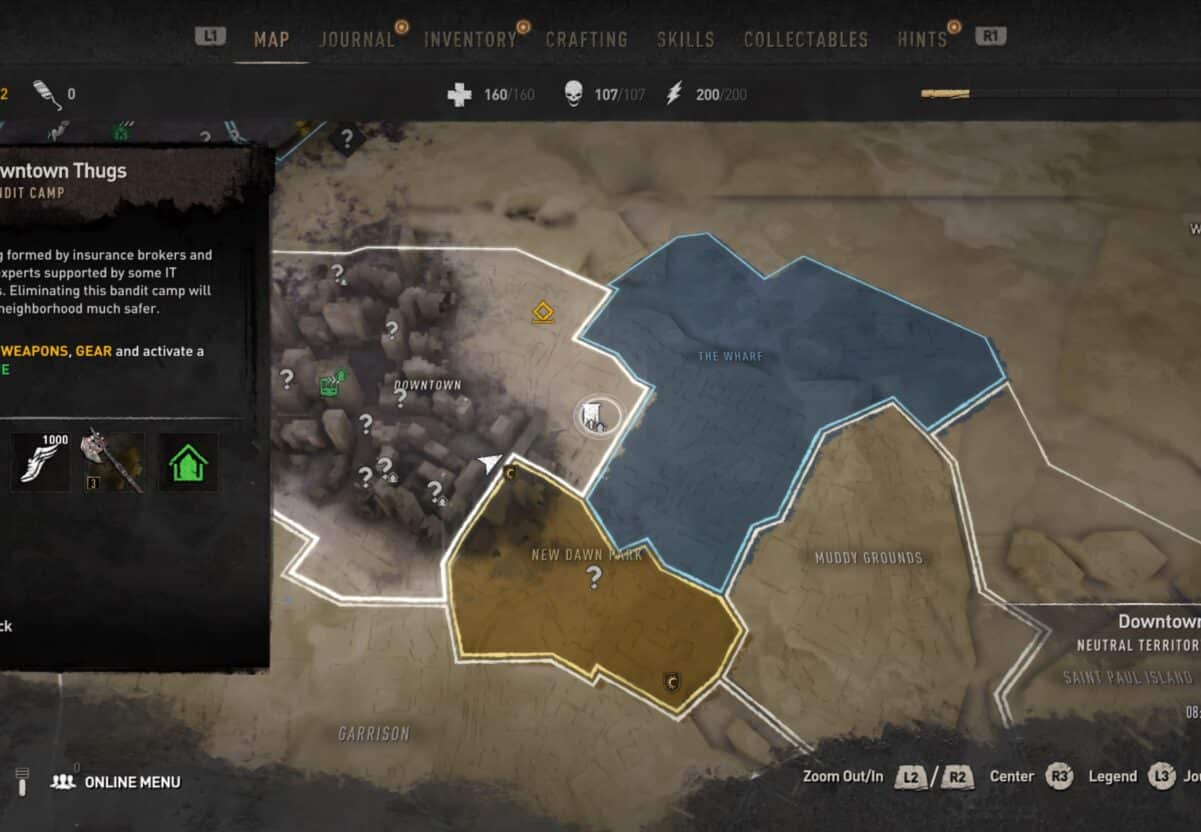
Task: Click the green facility icon near Downtown label
Action: 332,383
